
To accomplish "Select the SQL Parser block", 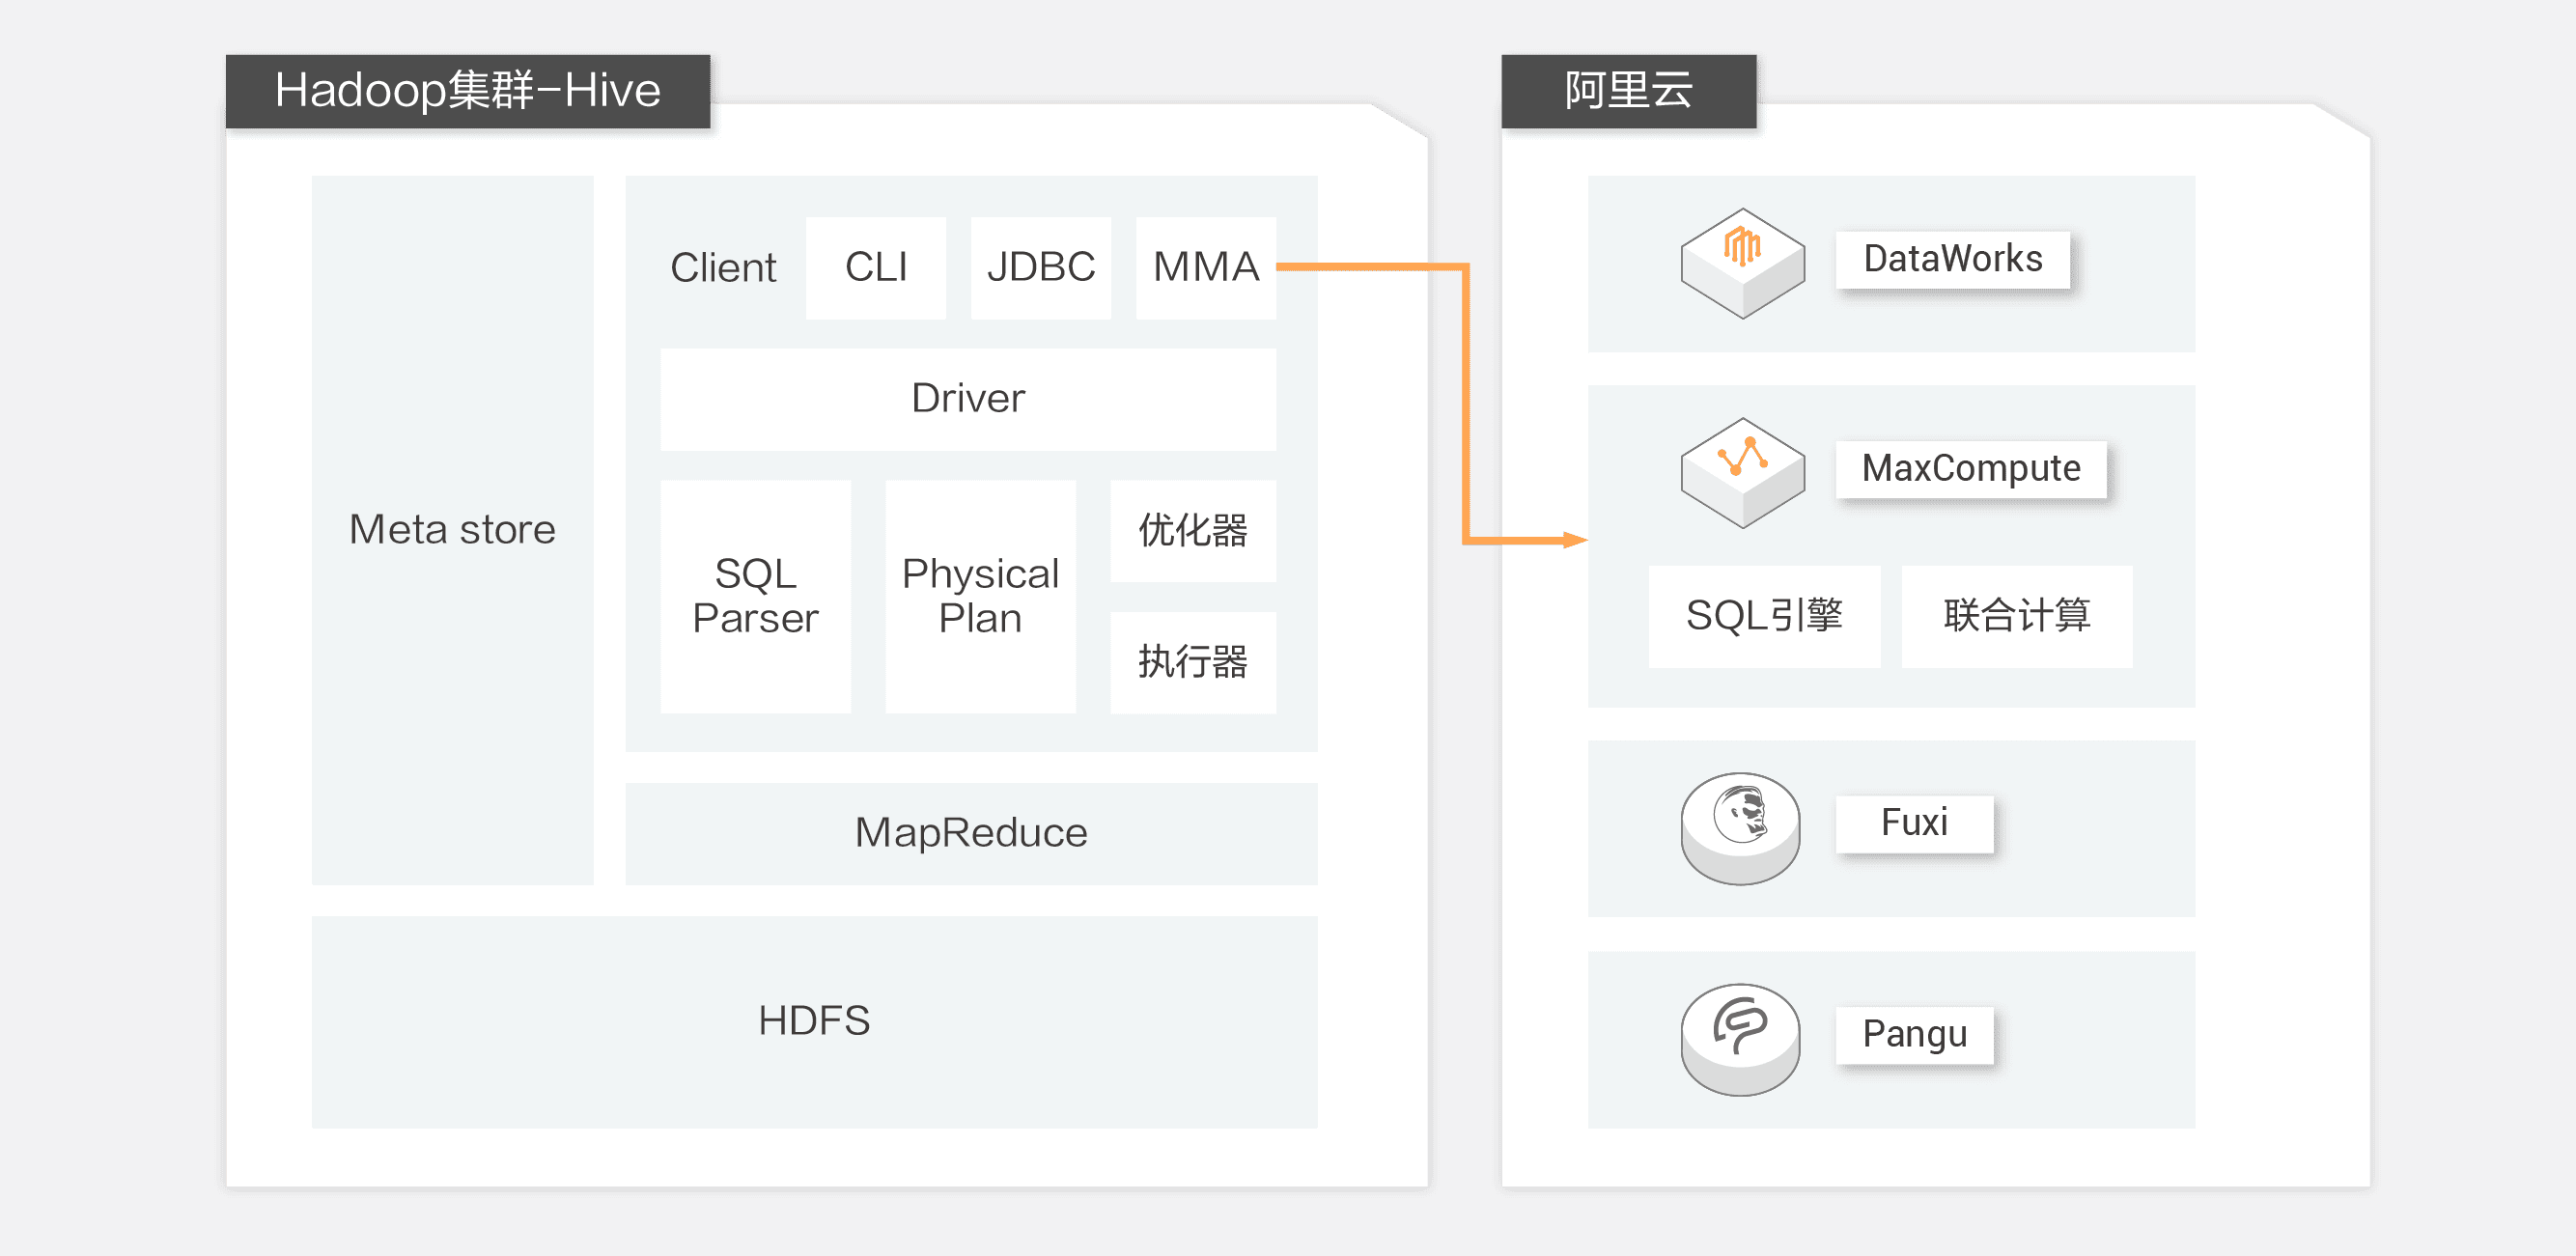I will pyautogui.click(x=755, y=596).
